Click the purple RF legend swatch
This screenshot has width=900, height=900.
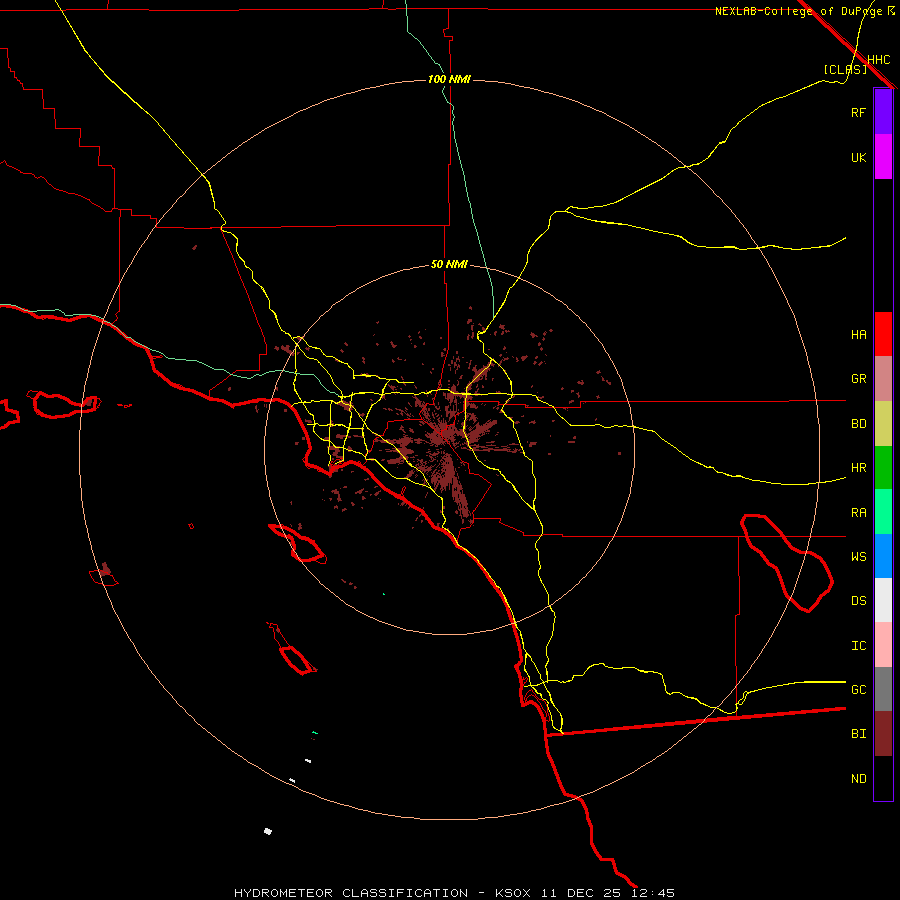883,112
